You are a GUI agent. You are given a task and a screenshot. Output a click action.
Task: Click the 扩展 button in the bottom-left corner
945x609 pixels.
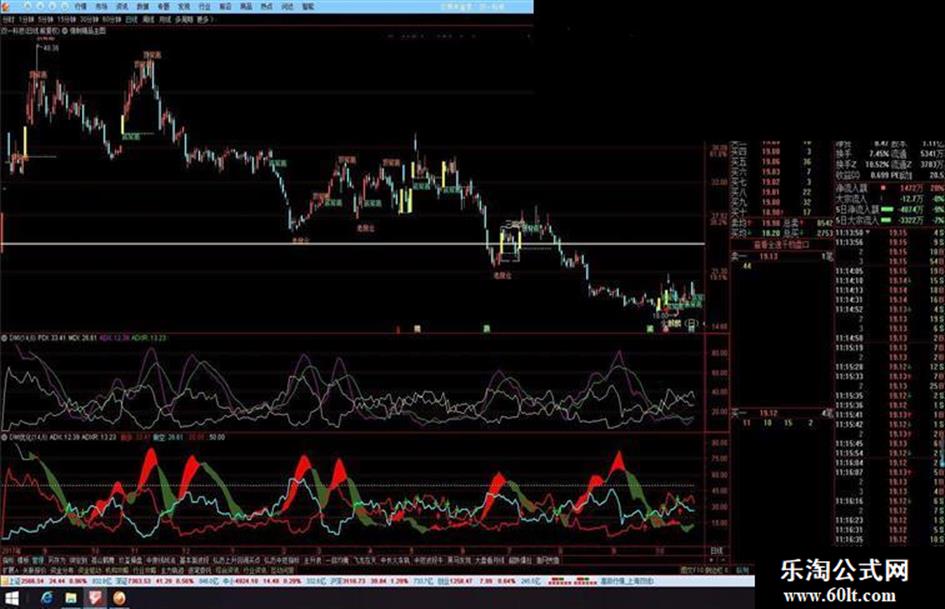click(x=10, y=570)
